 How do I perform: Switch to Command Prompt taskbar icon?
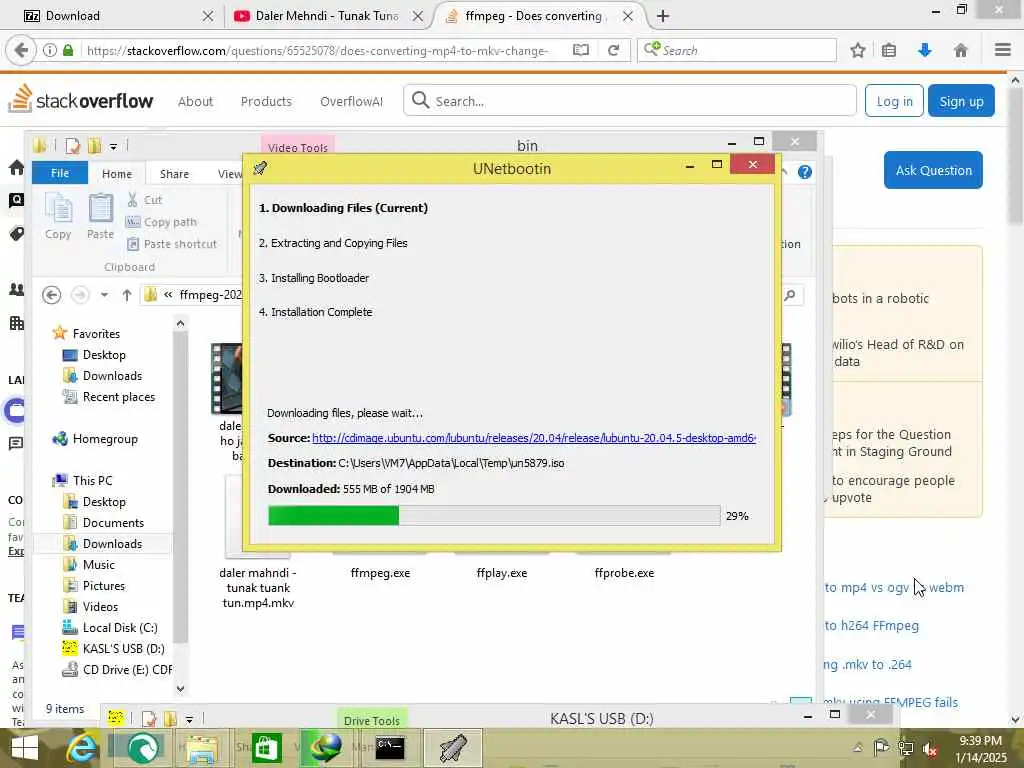390,748
